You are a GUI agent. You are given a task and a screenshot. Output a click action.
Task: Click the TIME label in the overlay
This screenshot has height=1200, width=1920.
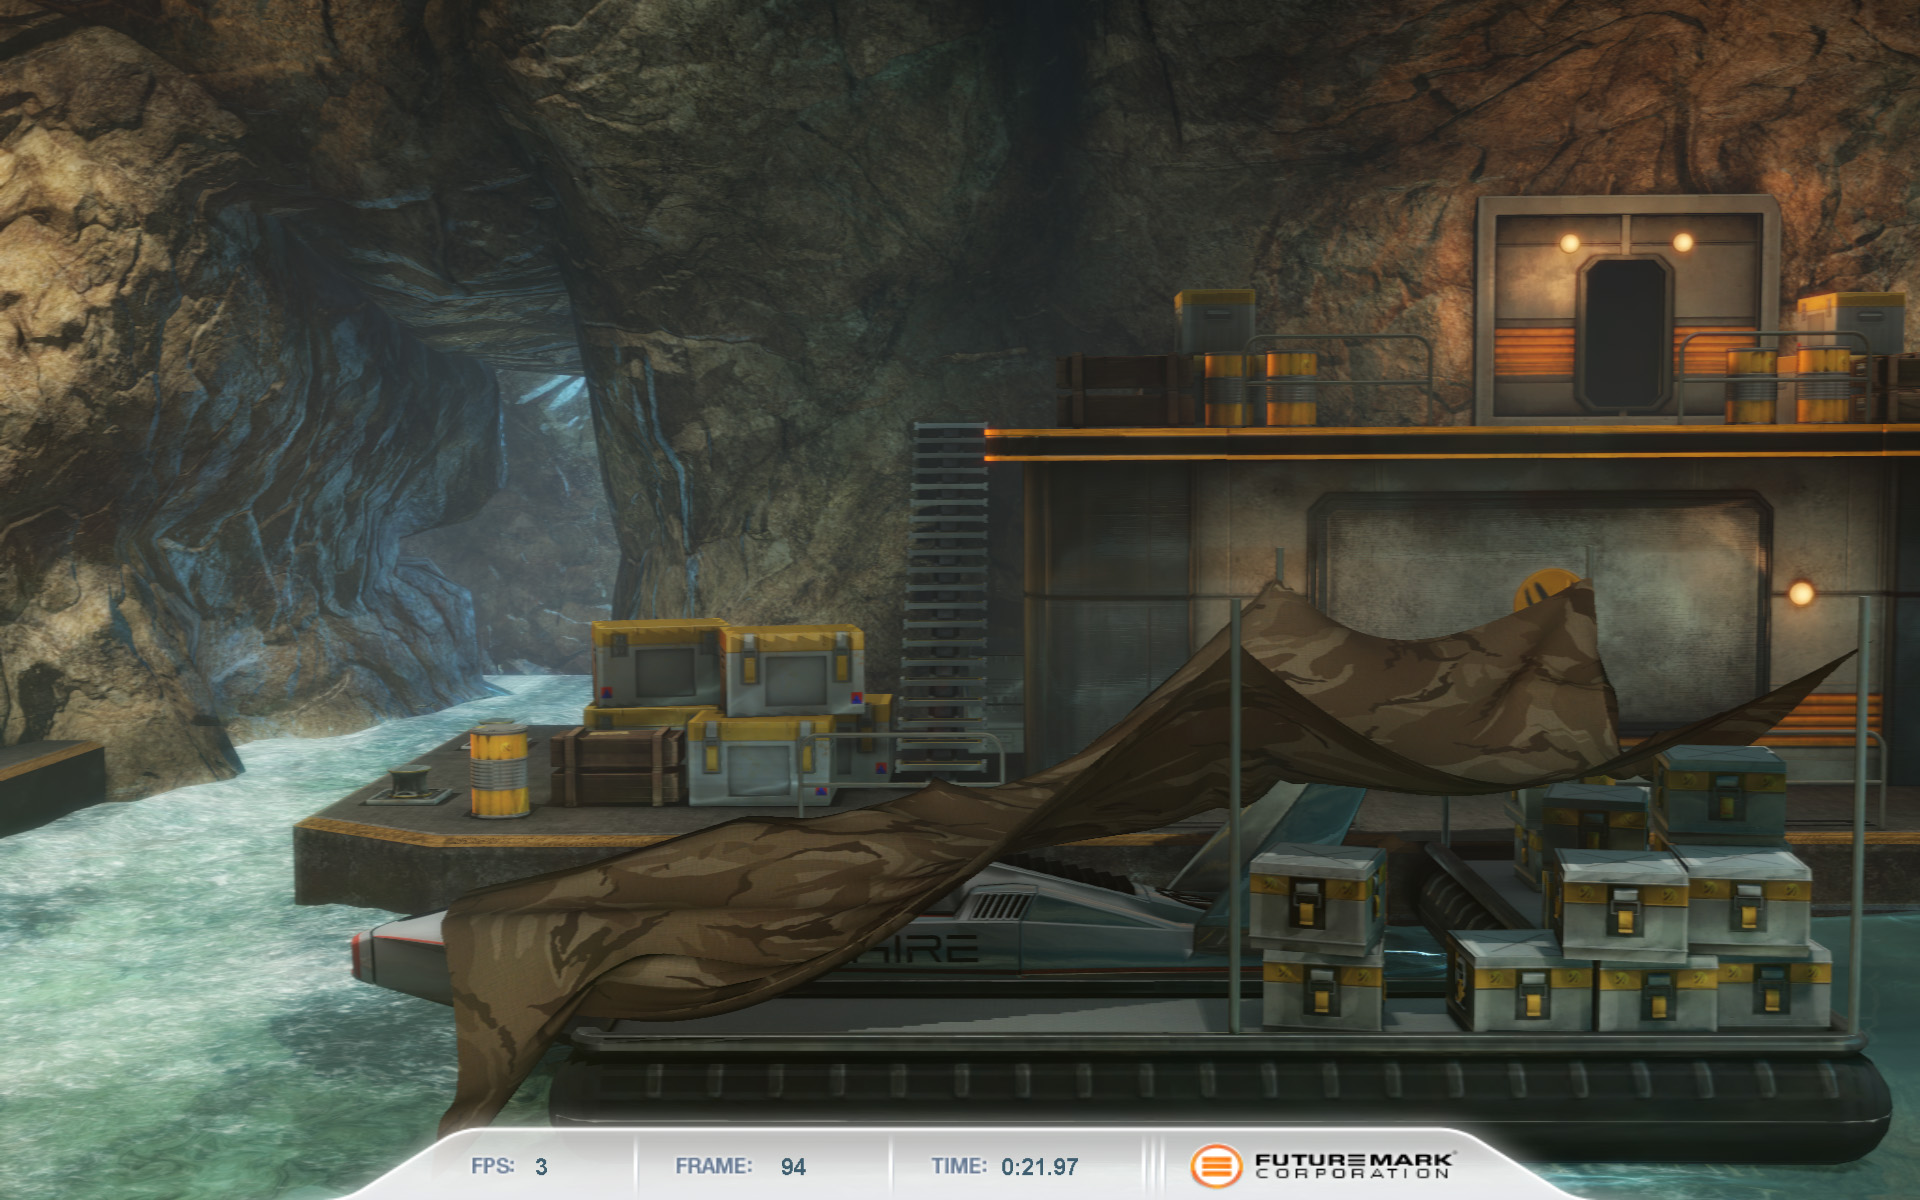pyautogui.click(x=959, y=1166)
